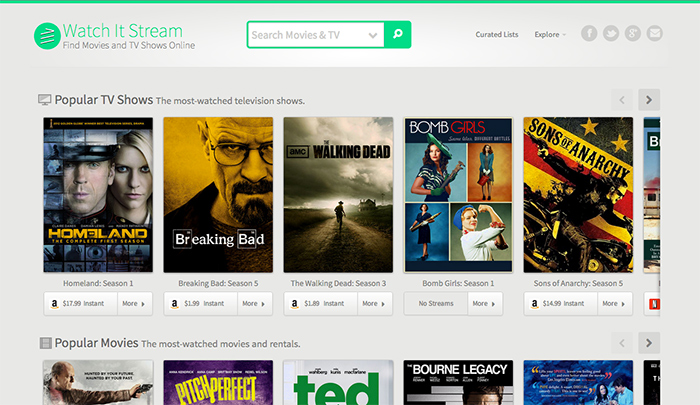Screen dimensions: 700x405
Task: Click the Bomb Girls: Season 1 title
Action: point(458,284)
